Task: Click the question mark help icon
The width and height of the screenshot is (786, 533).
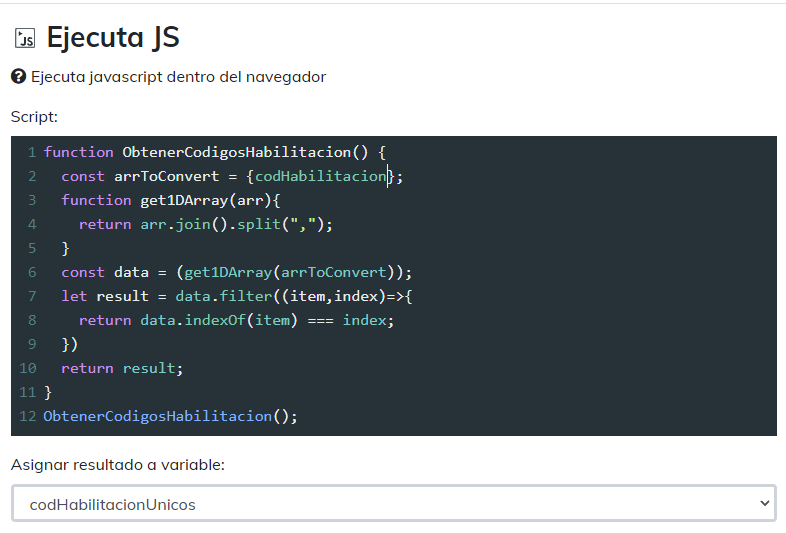Action: 18,77
